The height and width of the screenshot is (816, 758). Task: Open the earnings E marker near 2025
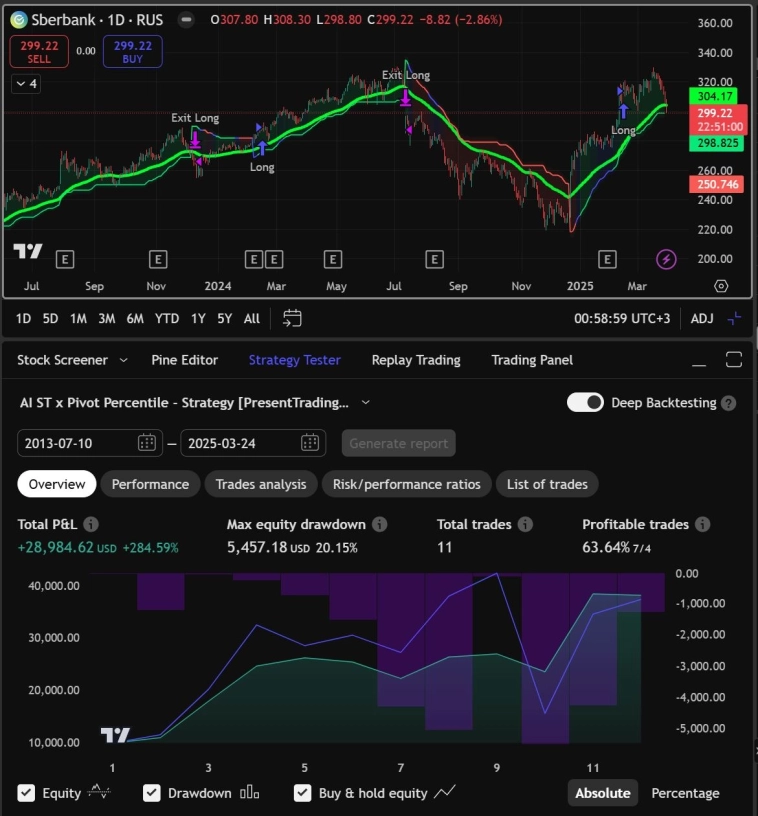tap(607, 259)
